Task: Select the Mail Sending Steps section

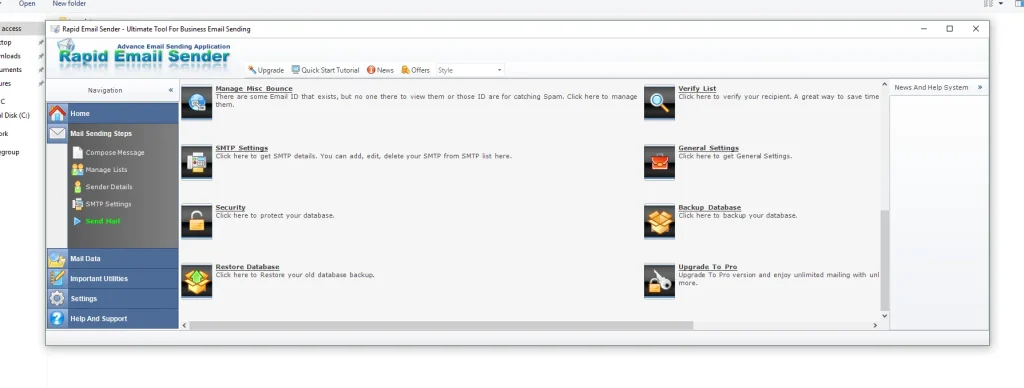Action: (112, 133)
